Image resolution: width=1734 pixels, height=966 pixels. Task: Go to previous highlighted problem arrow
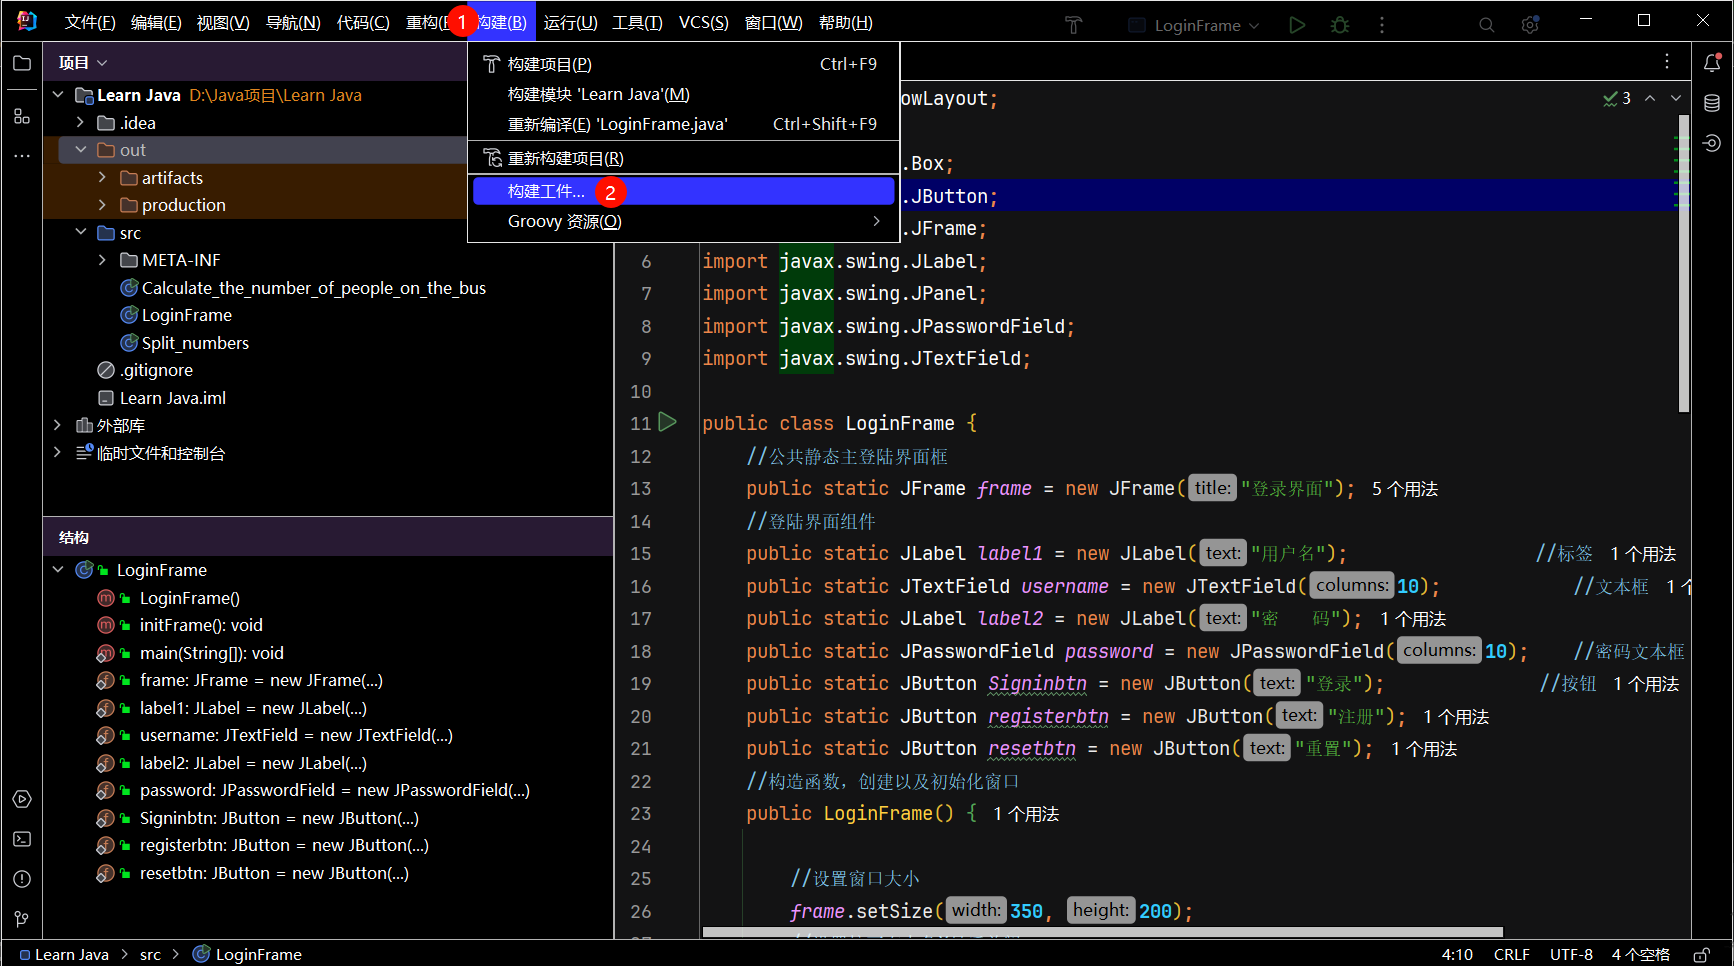click(1650, 98)
